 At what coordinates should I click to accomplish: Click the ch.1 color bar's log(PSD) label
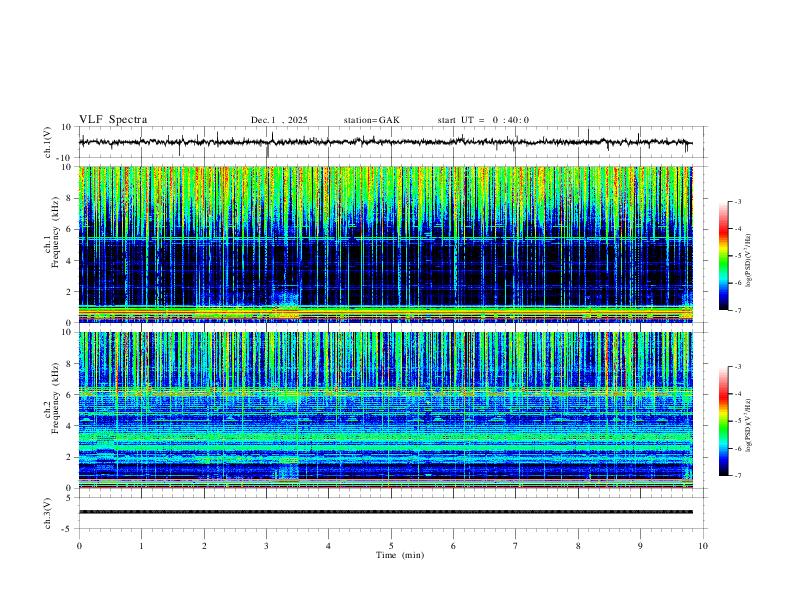click(x=749, y=260)
